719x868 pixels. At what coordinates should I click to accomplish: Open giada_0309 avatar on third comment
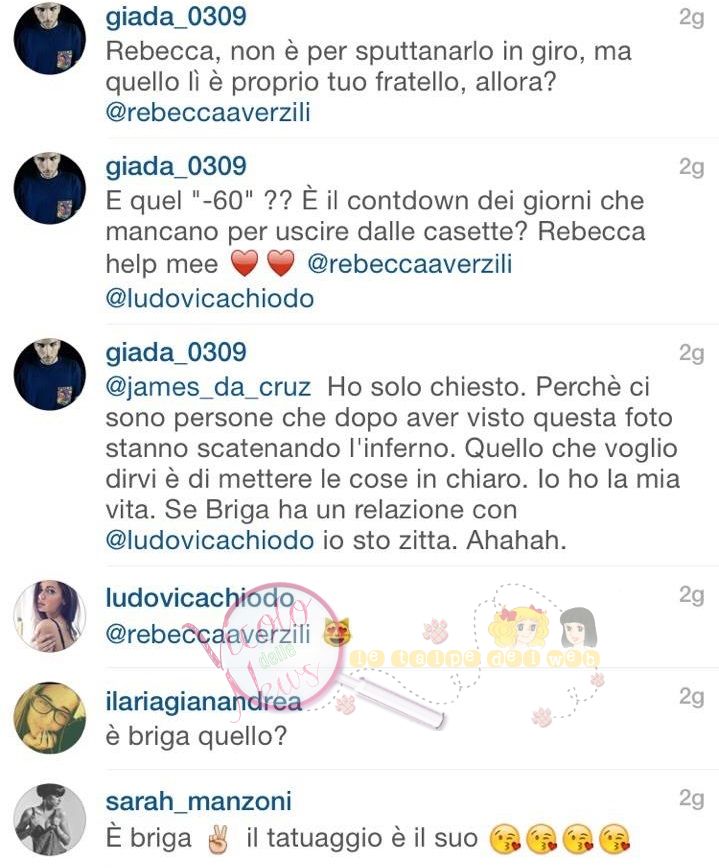click(50, 374)
